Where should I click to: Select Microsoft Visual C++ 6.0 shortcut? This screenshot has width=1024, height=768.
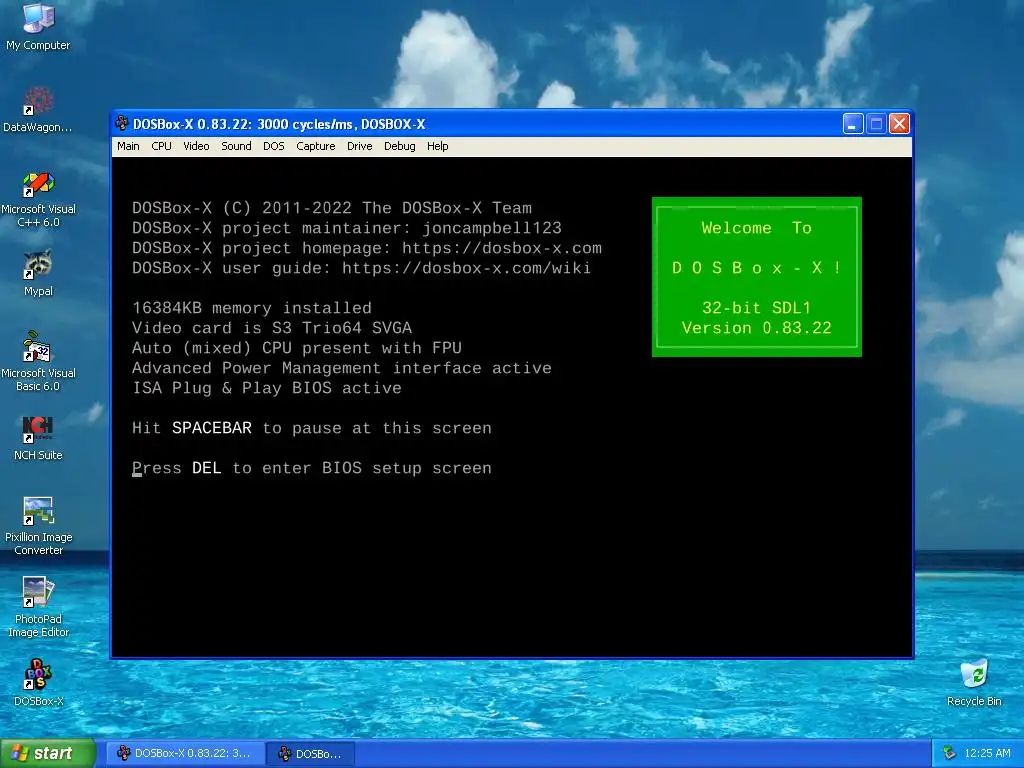point(38,199)
